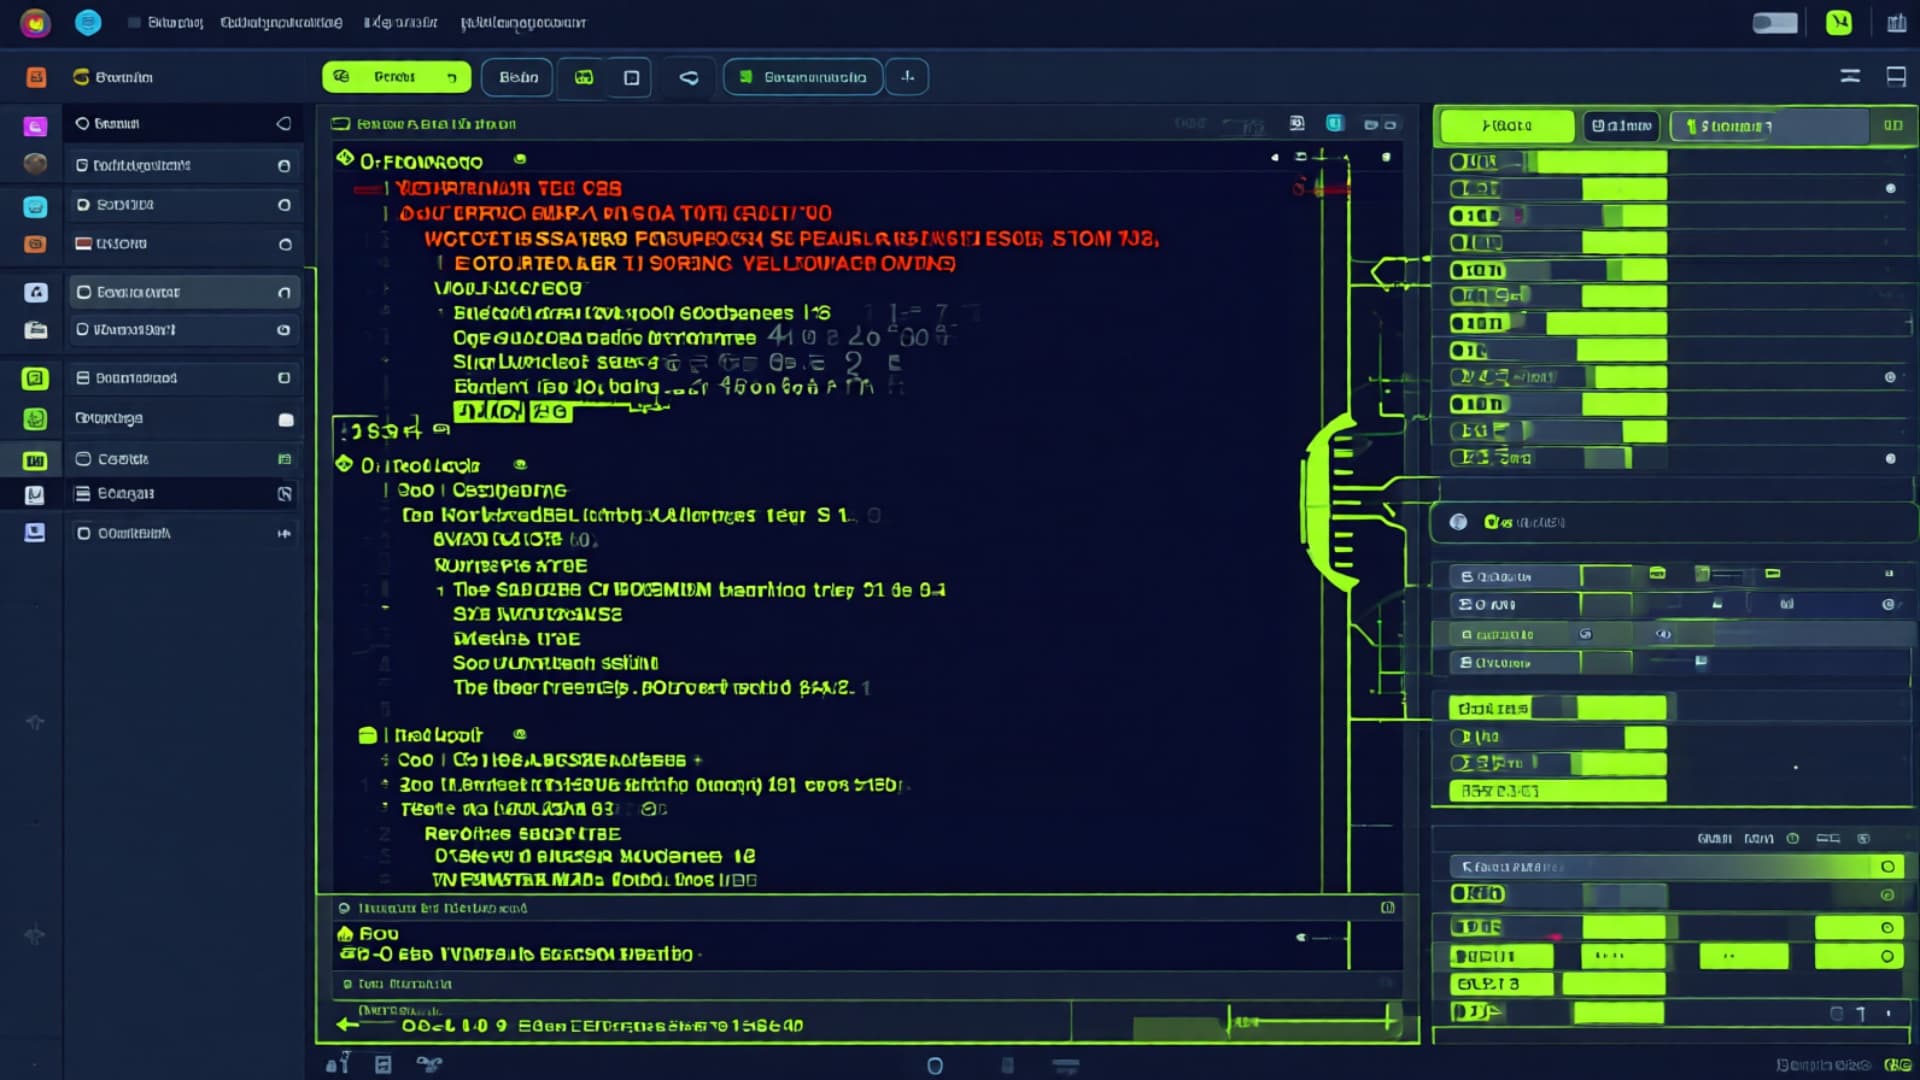1920x1080 pixels.
Task: Switch to the dark second tab in right panel
Action: [x=1621, y=126]
